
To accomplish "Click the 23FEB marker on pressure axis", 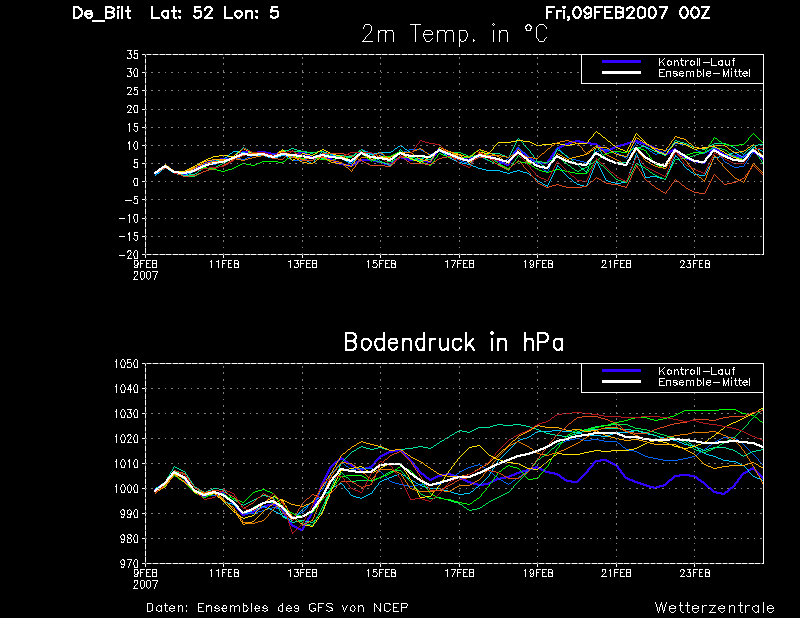I will click(x=695, y=573).
